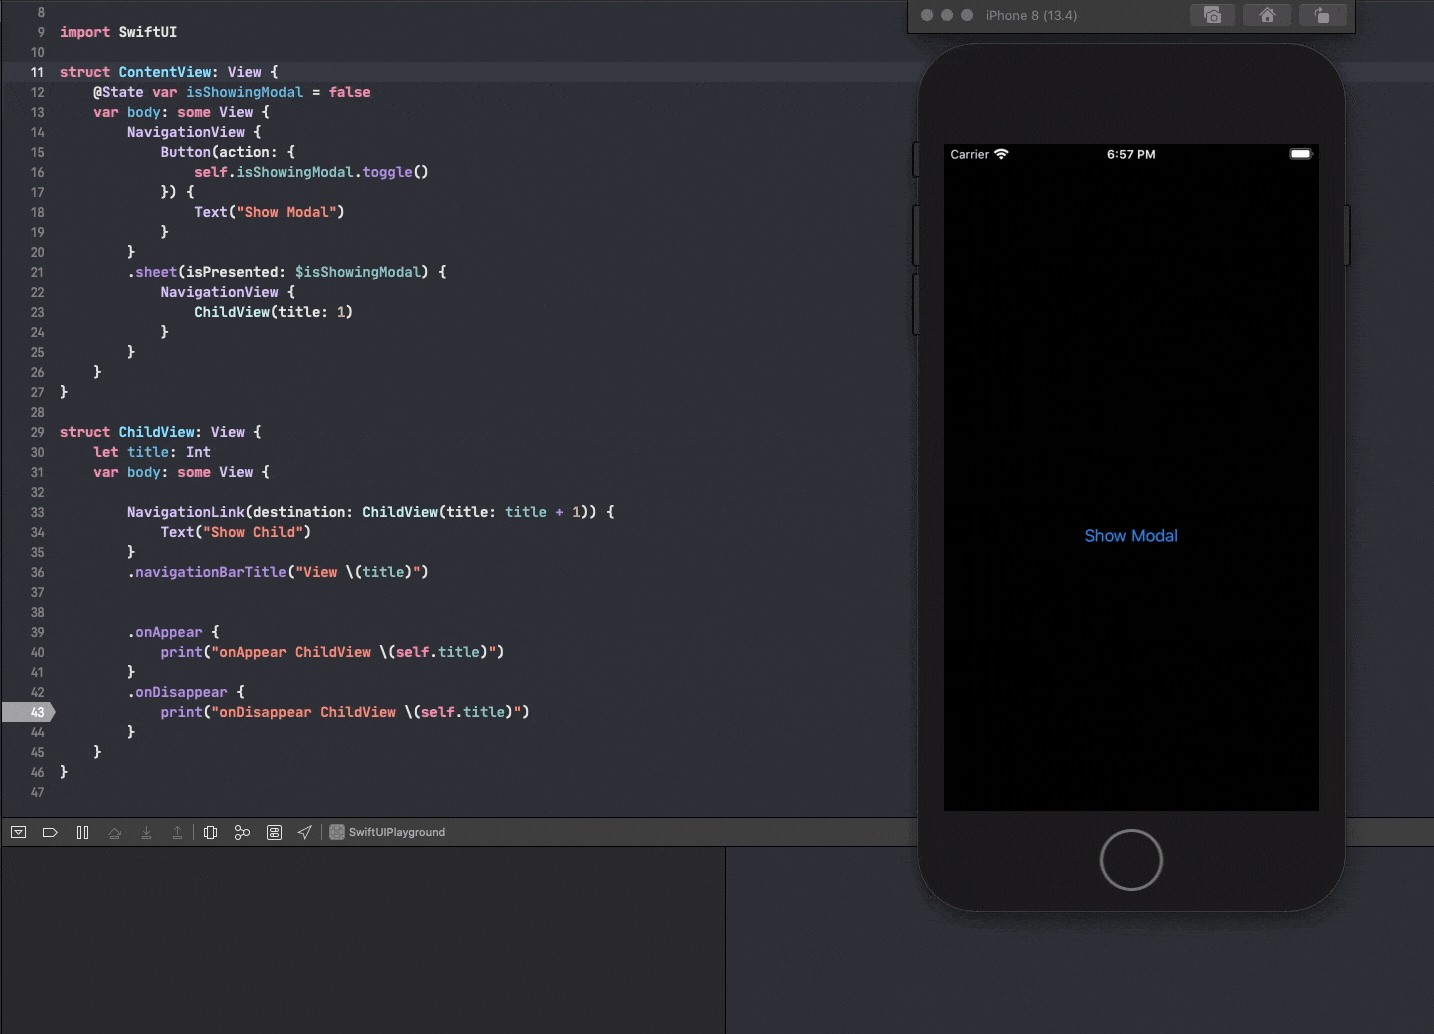Click on 'import SwiftUI' text

(x=118, y=32)
